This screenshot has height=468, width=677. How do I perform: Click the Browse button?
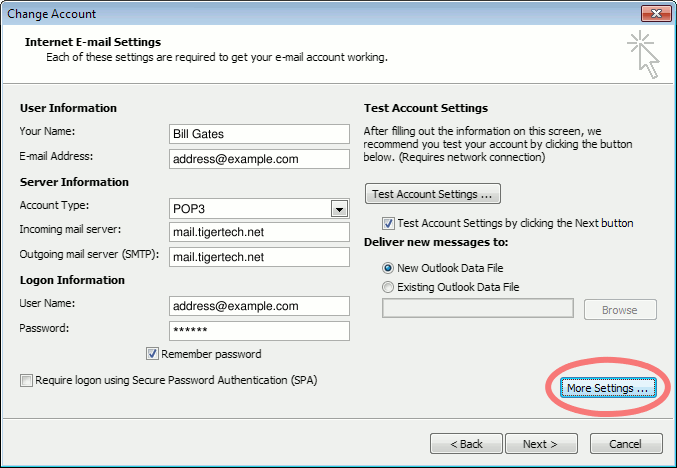(619, 310)
